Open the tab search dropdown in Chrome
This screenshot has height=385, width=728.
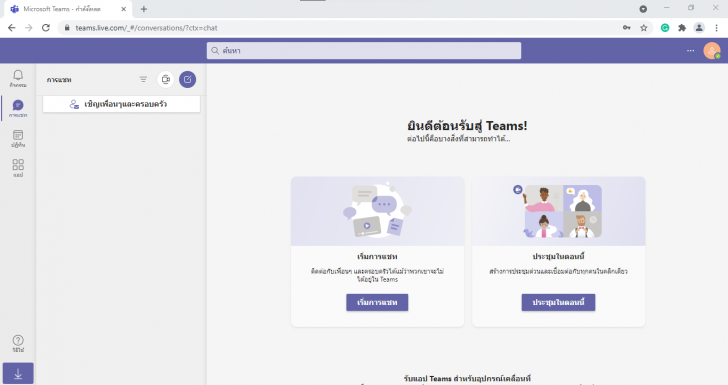pos(643,9)
